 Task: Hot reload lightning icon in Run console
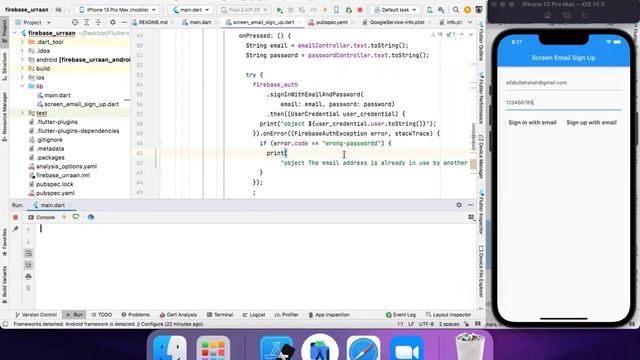tap(64, 217)
